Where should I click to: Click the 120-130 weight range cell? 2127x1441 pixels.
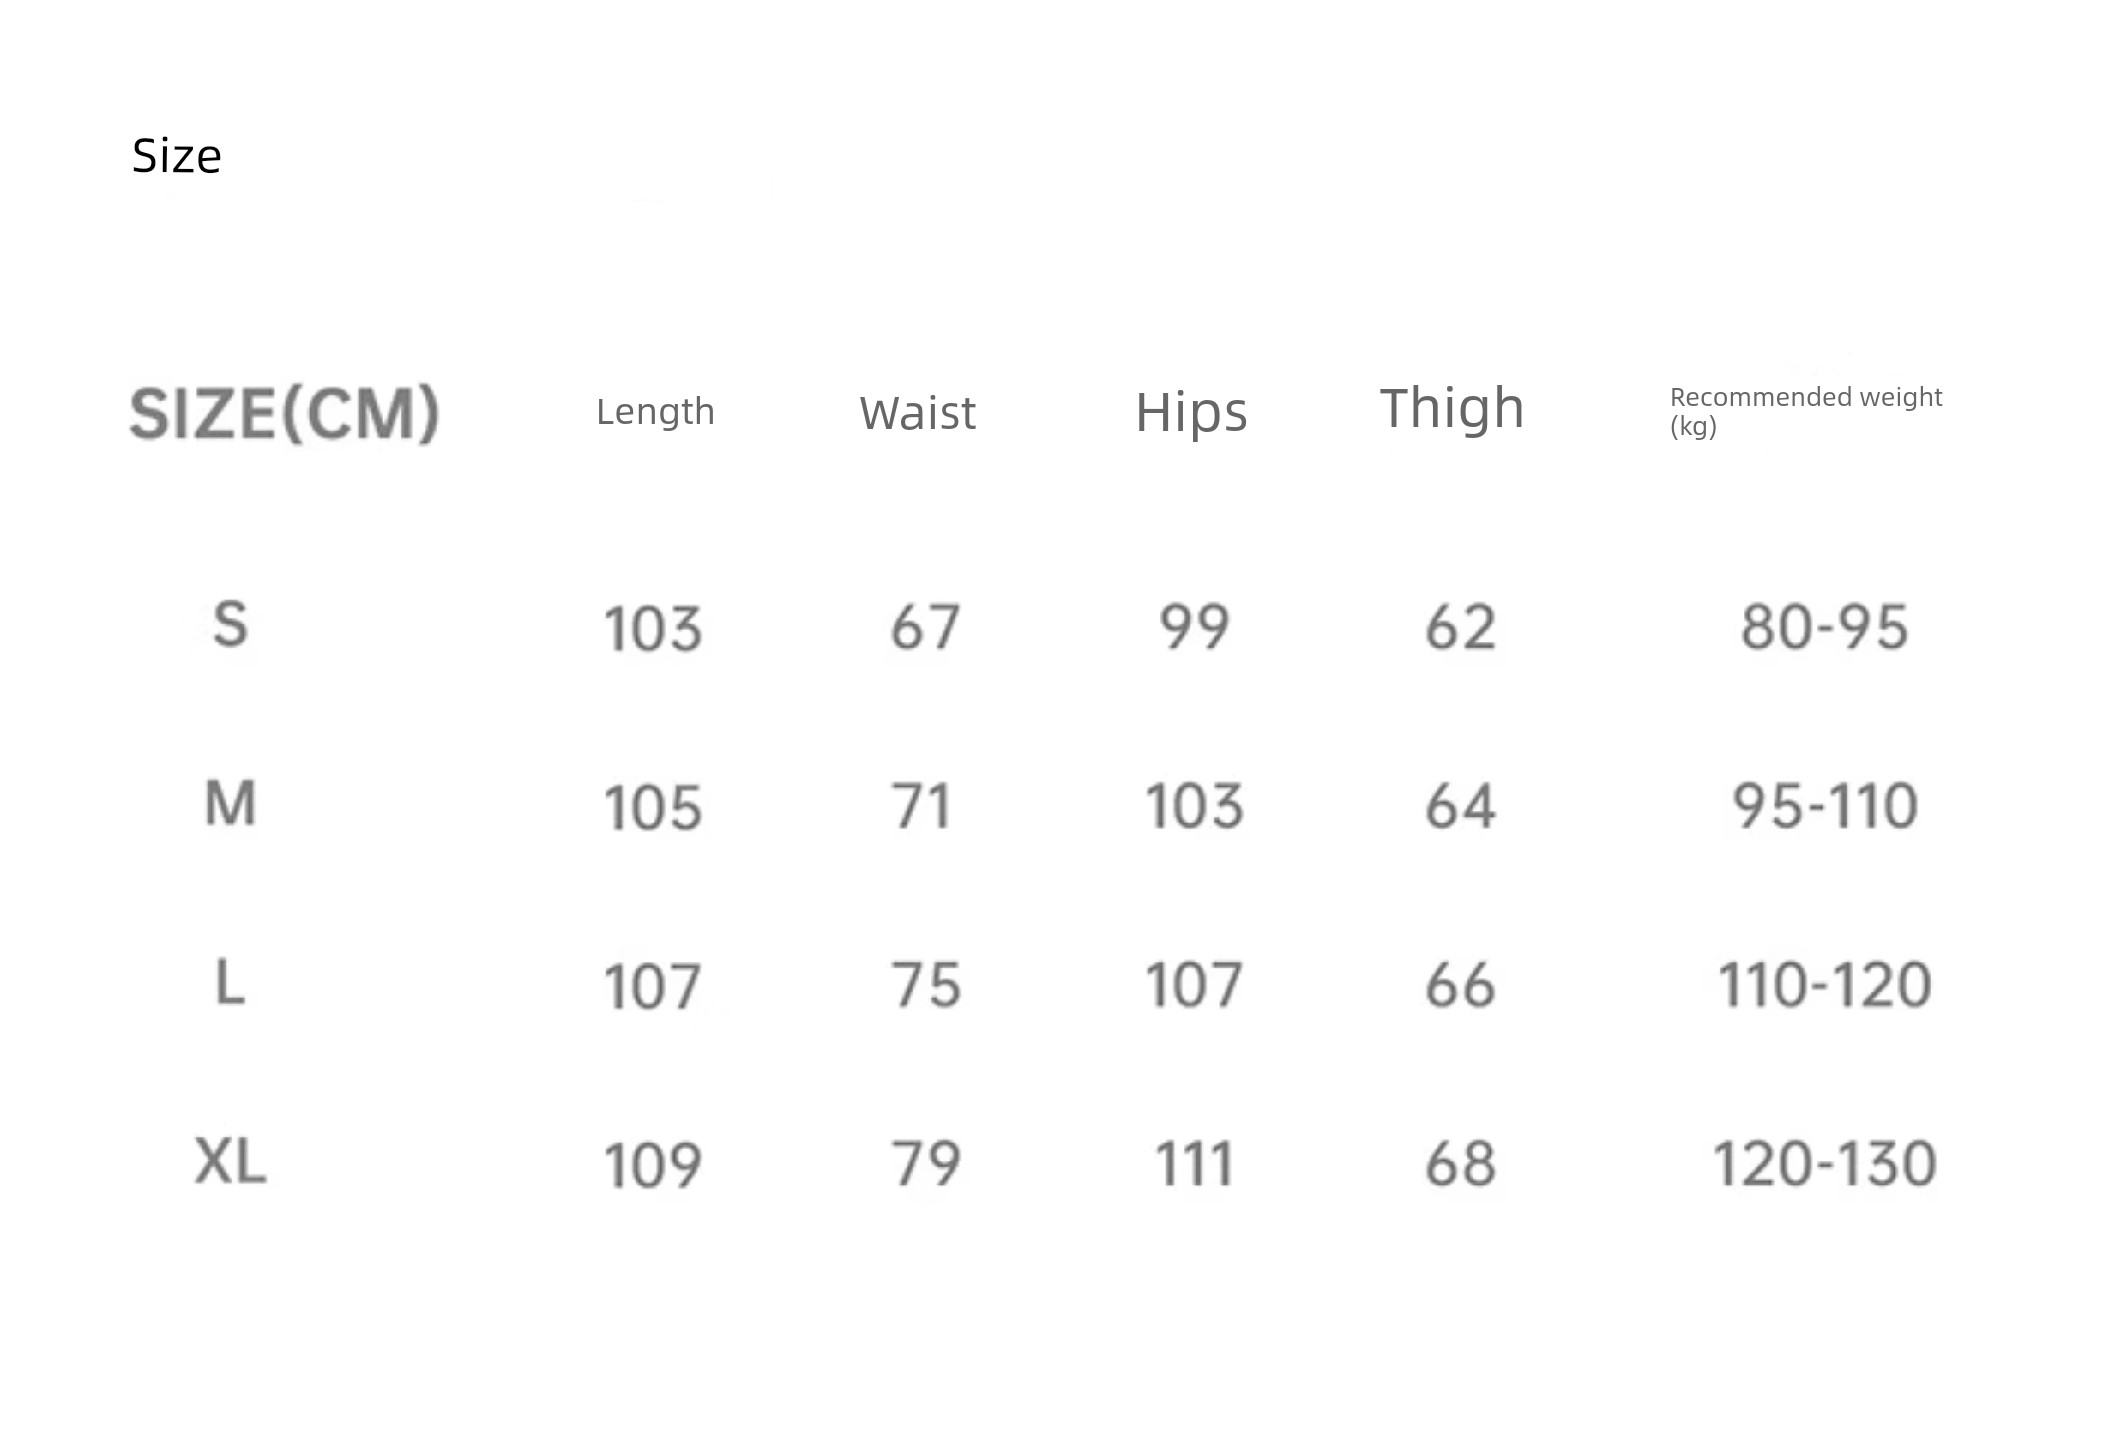(x=1825, y=1164)
